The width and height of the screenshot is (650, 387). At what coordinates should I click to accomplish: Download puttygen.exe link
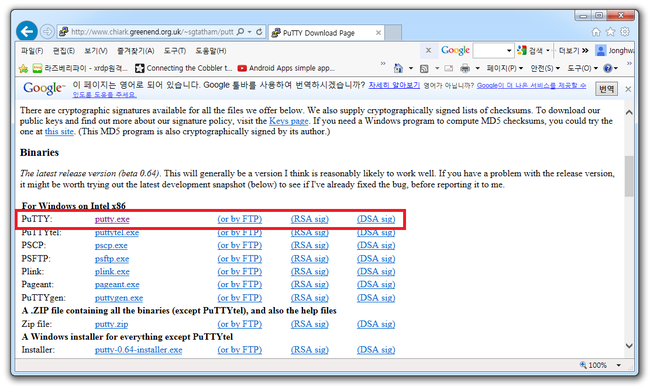(119, 298)
